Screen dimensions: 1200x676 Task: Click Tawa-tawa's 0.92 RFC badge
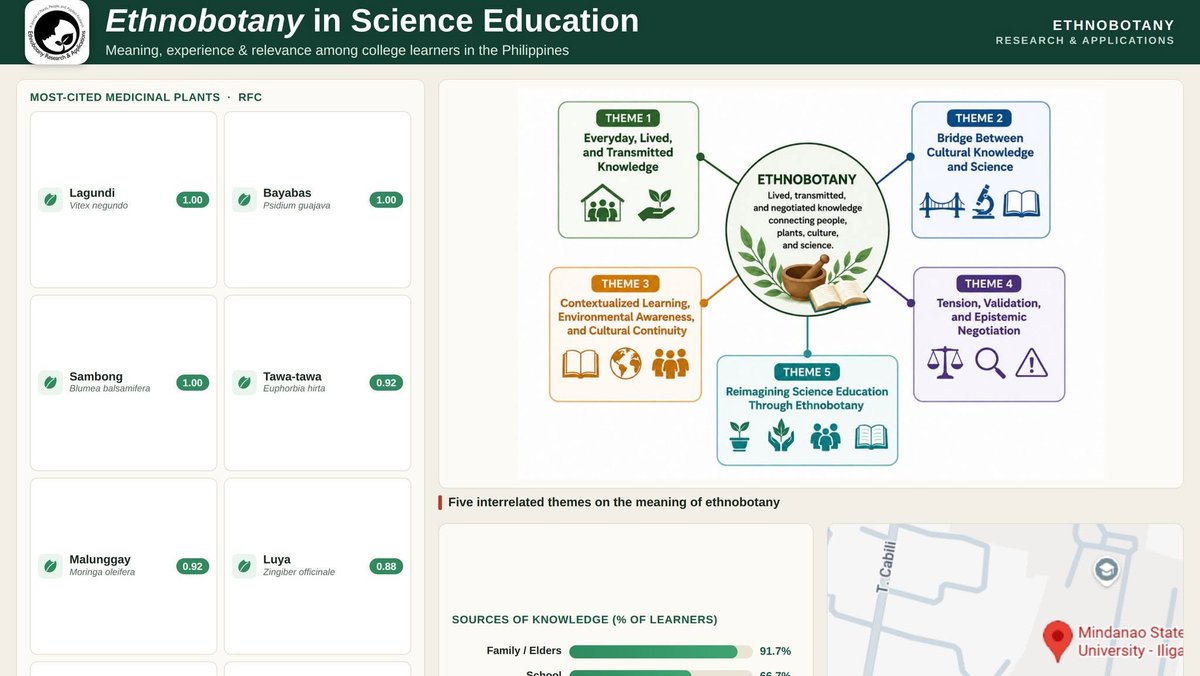pos(386,383)
